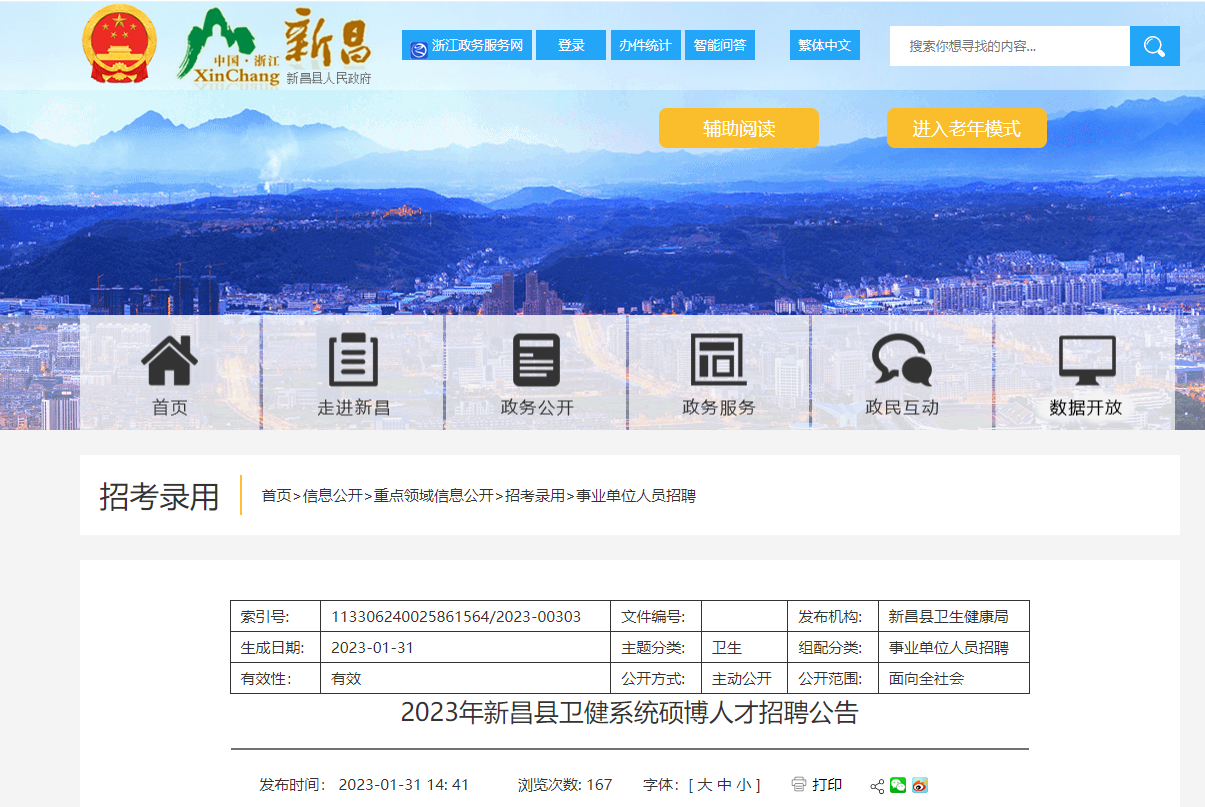Set font size to 大
Screen dimensions: 1205x807
tap(704, 785)
